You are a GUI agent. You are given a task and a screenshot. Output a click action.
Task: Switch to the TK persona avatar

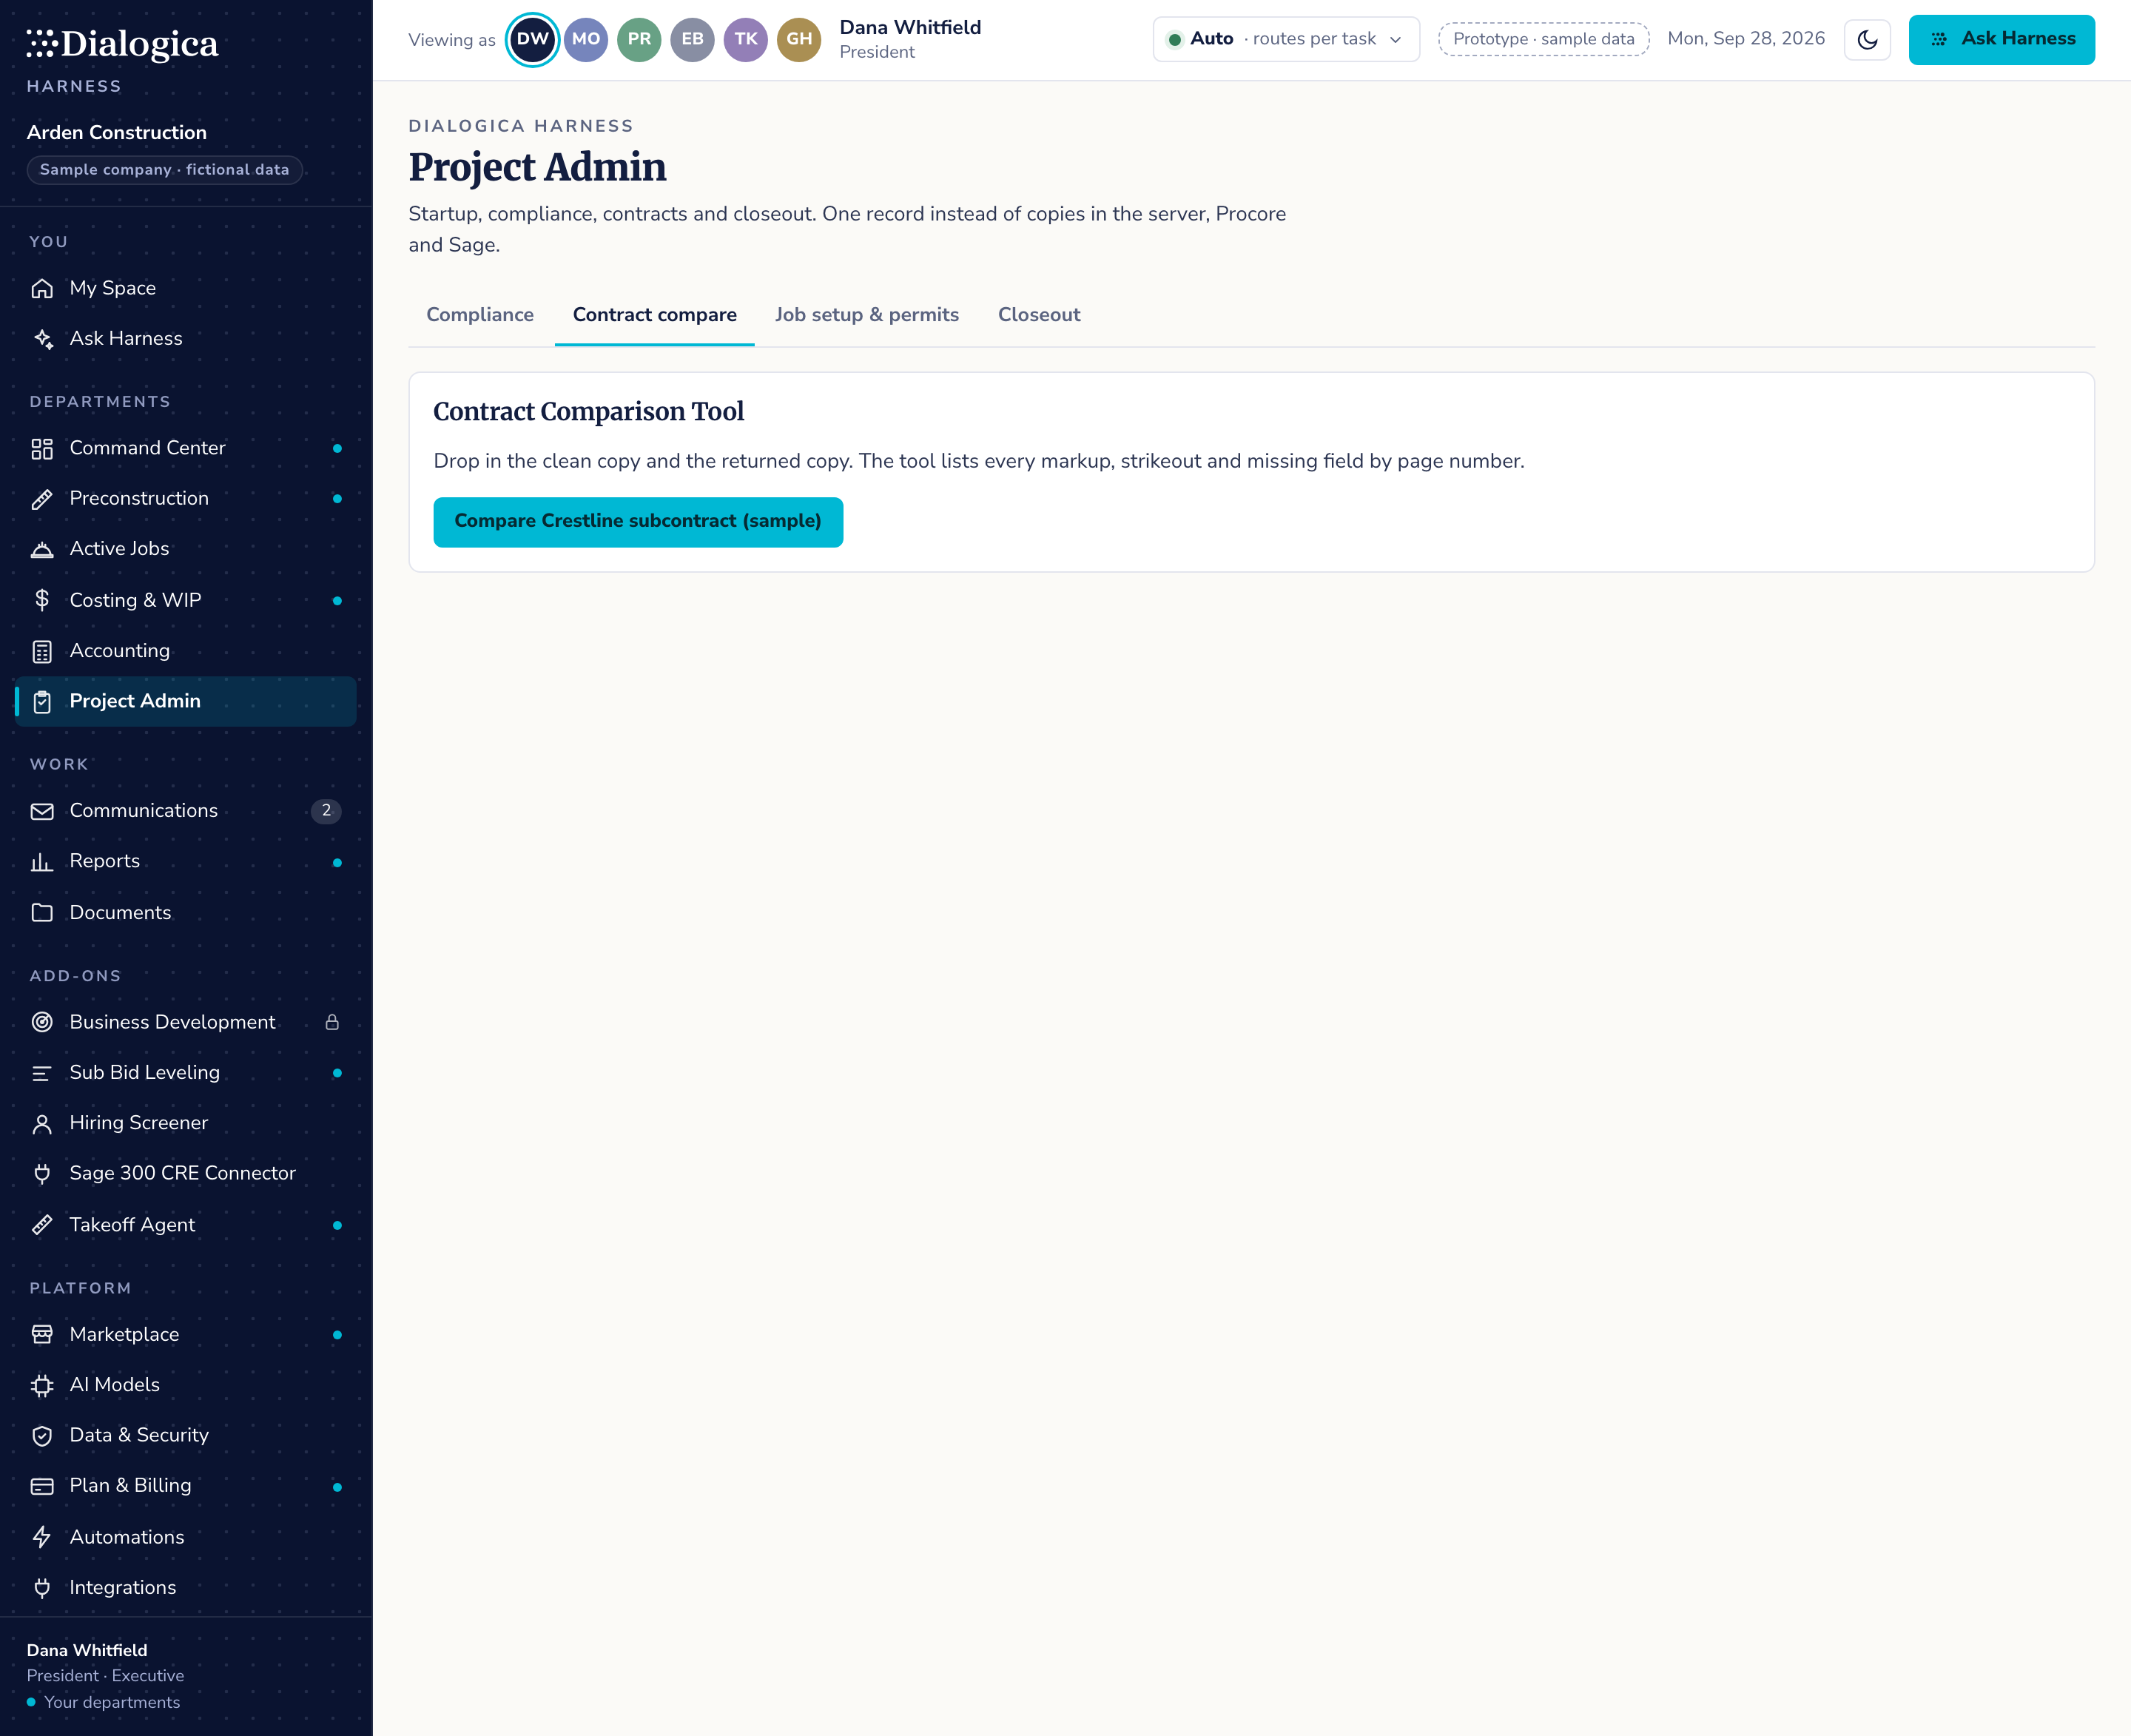[x=746, y=40]
